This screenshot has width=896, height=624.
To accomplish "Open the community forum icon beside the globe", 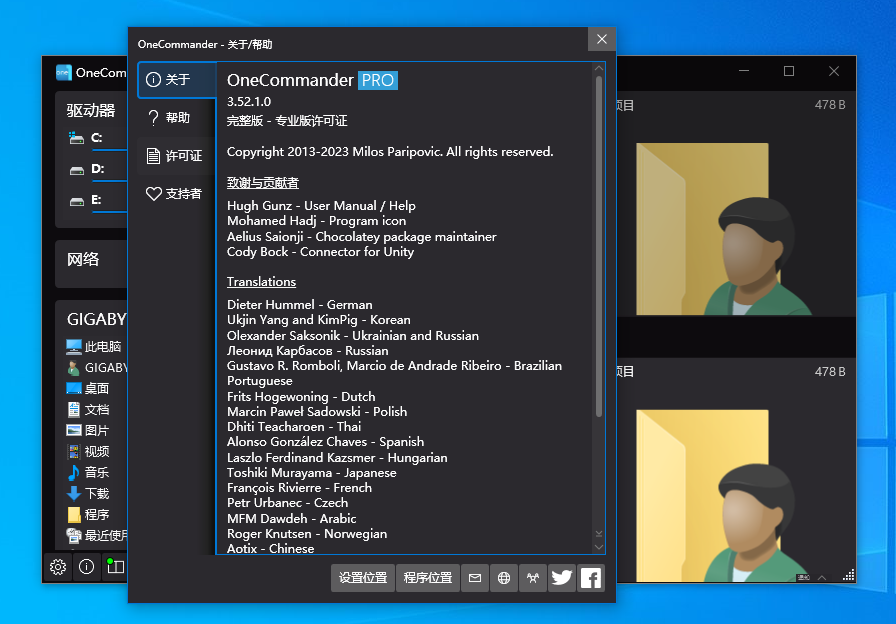I will click(x=533, y=578).
